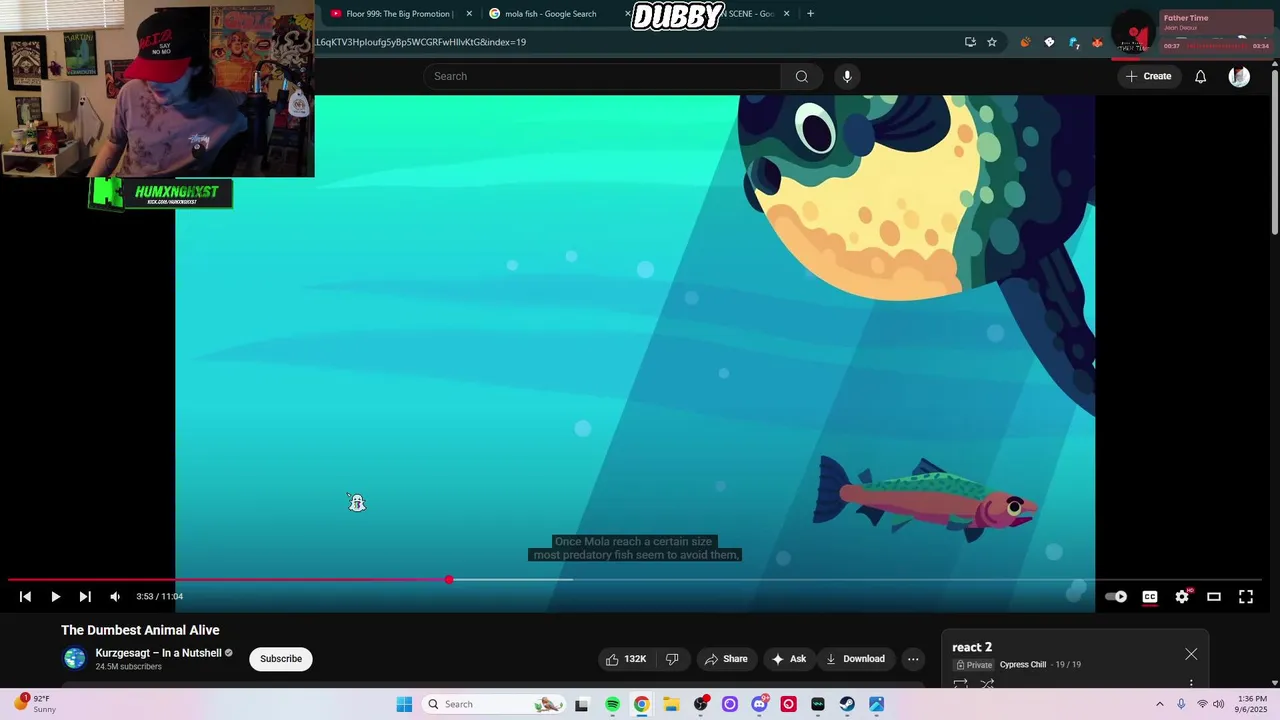Open Kurzgesagt channel avatar
This screenshot has width=1280, height=720.
tap(75, 658)
